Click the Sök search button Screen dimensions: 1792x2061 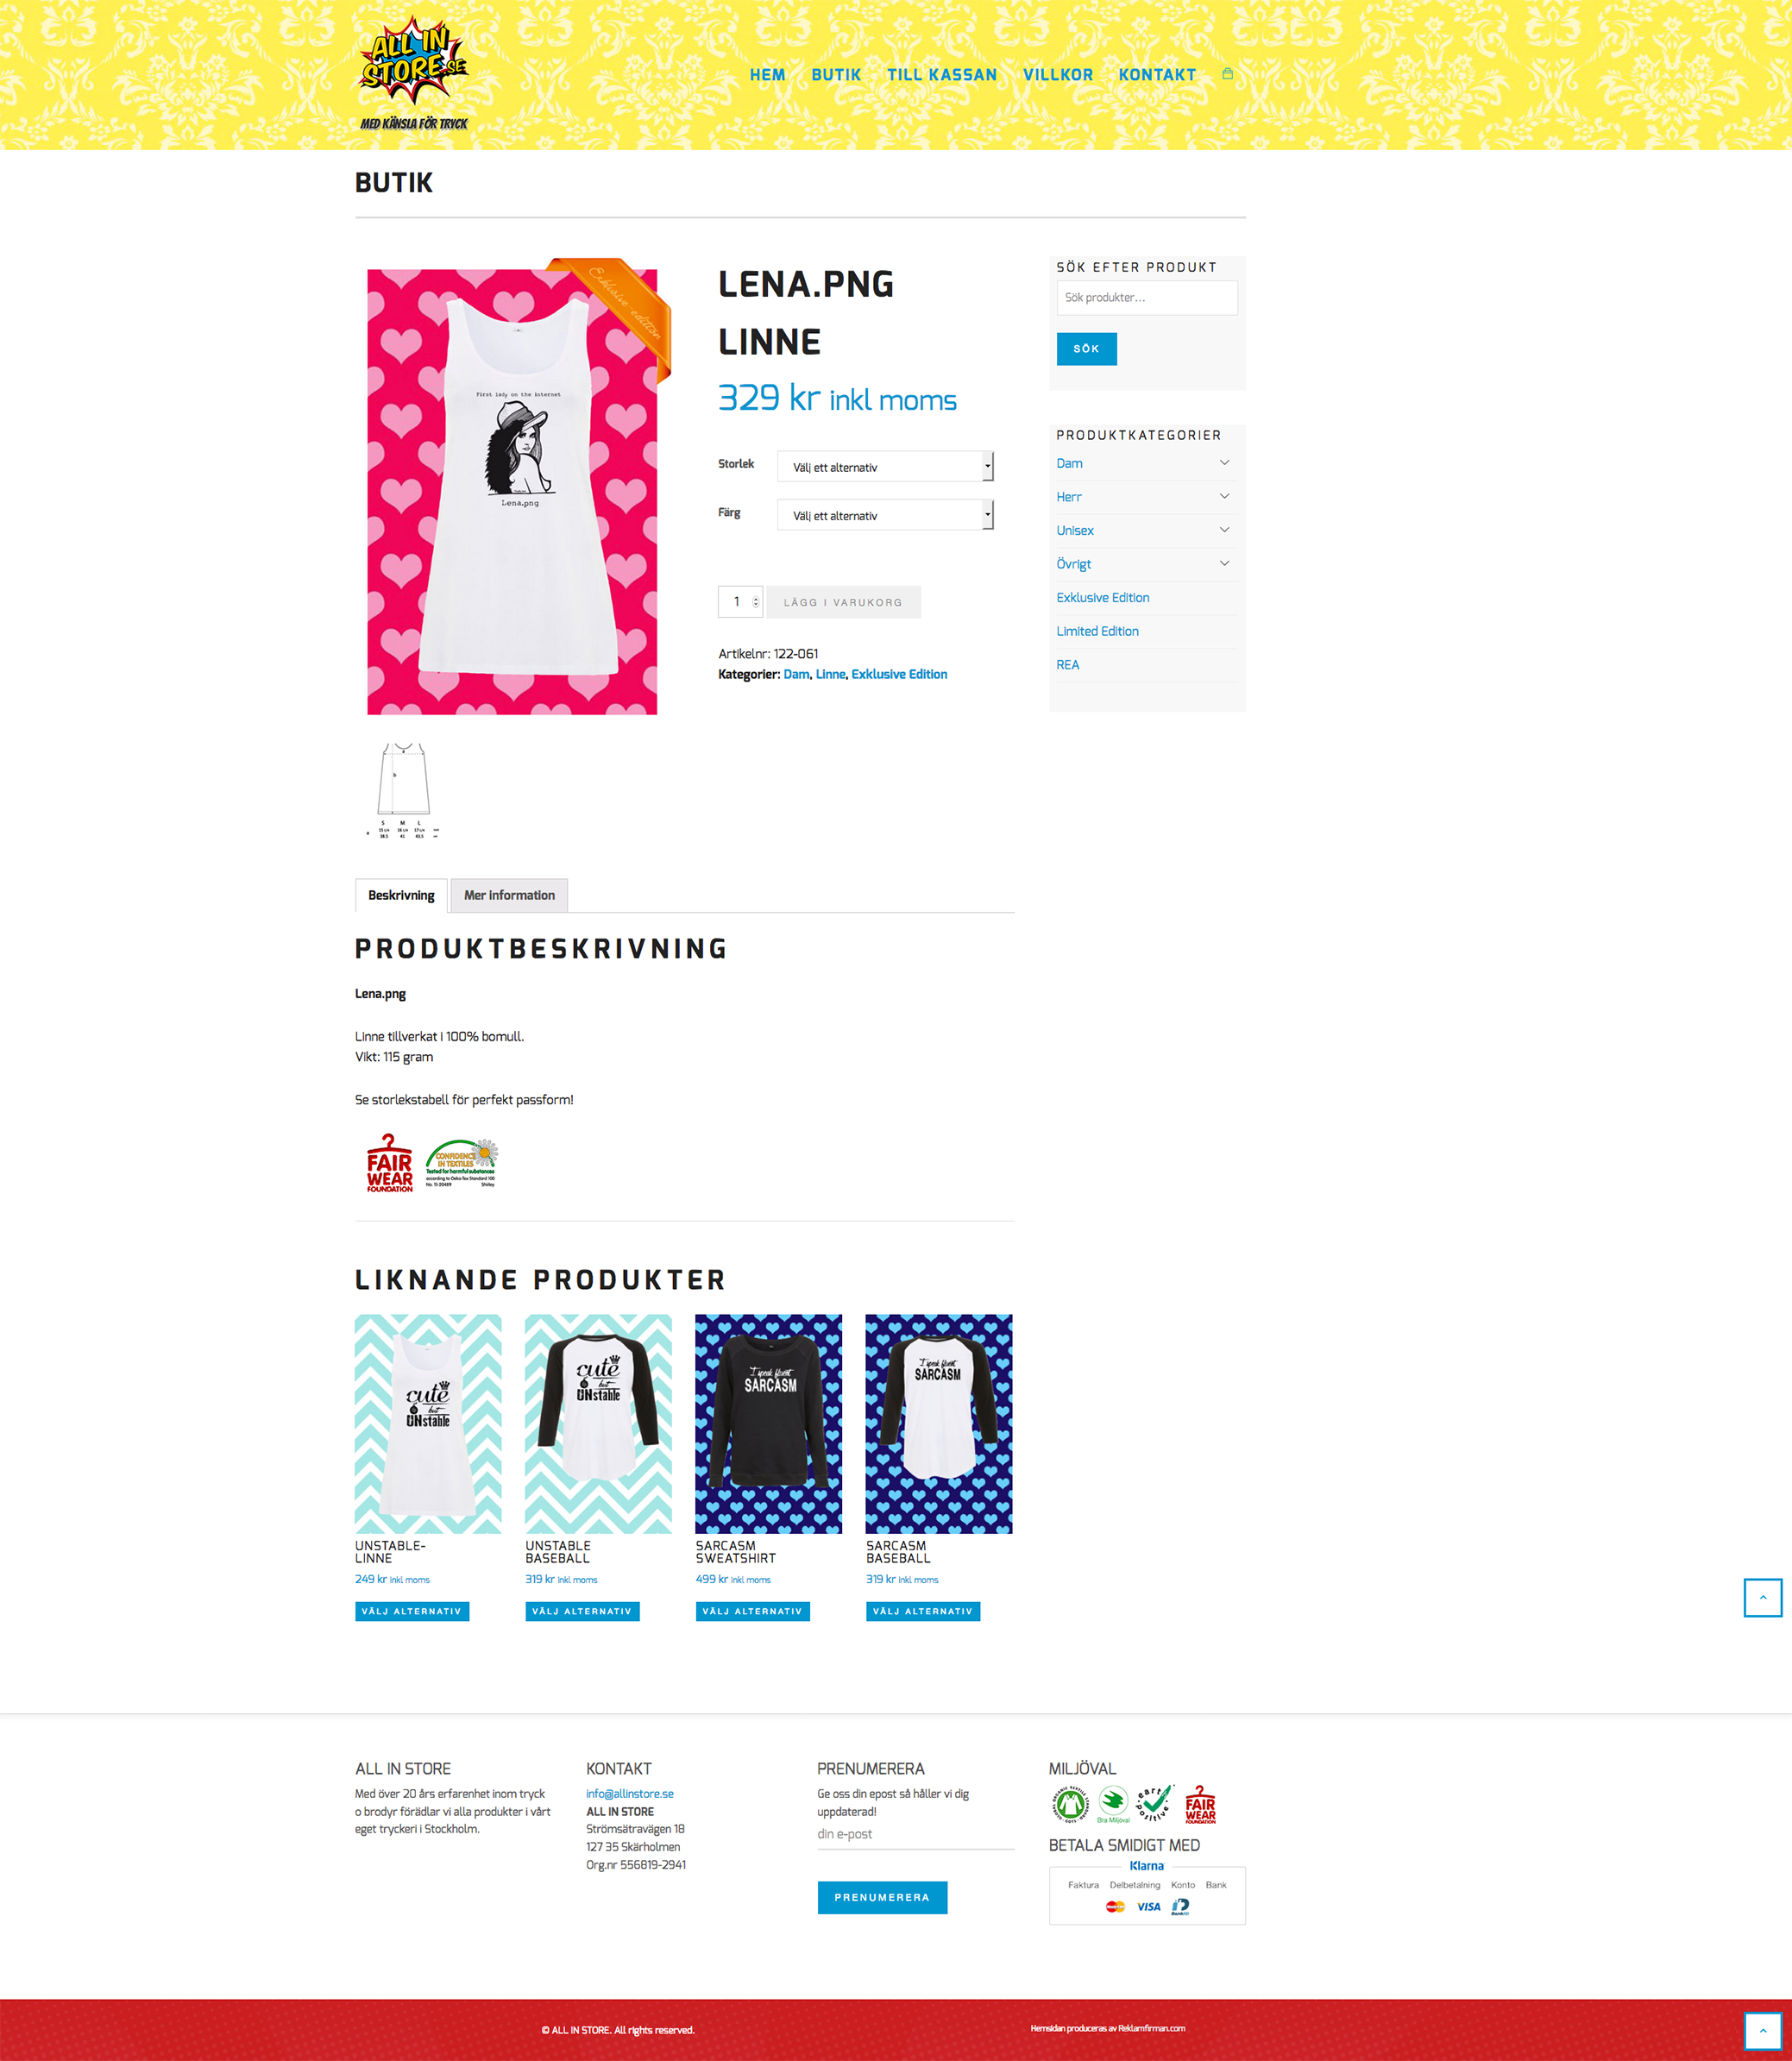tap(1086, 349)
